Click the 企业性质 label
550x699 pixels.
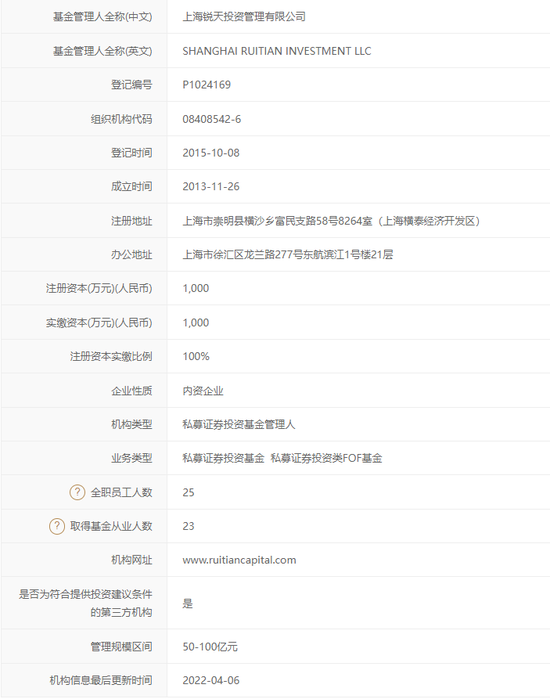132,391
